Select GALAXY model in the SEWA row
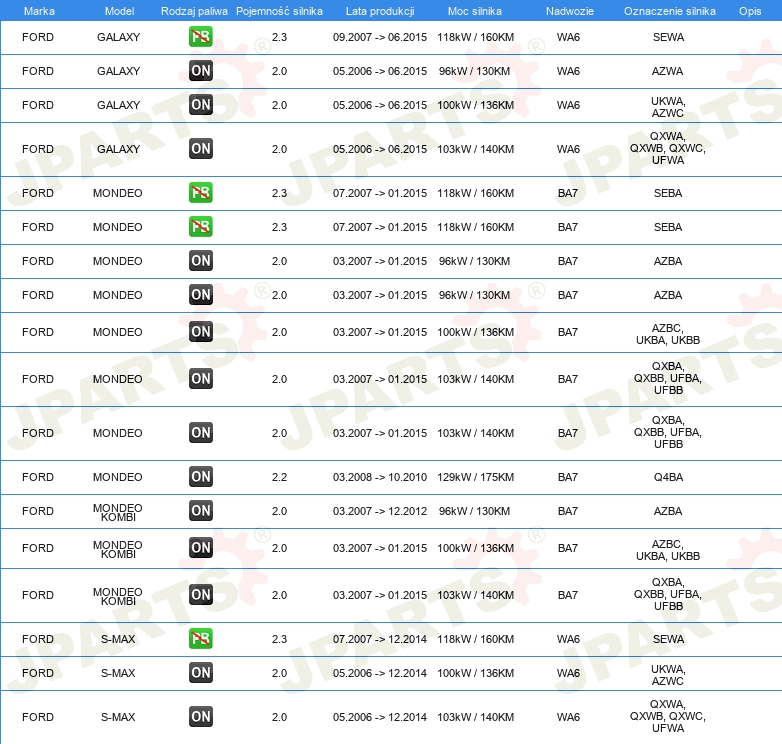The image size is (782, 744). click(x=118, y=37)
